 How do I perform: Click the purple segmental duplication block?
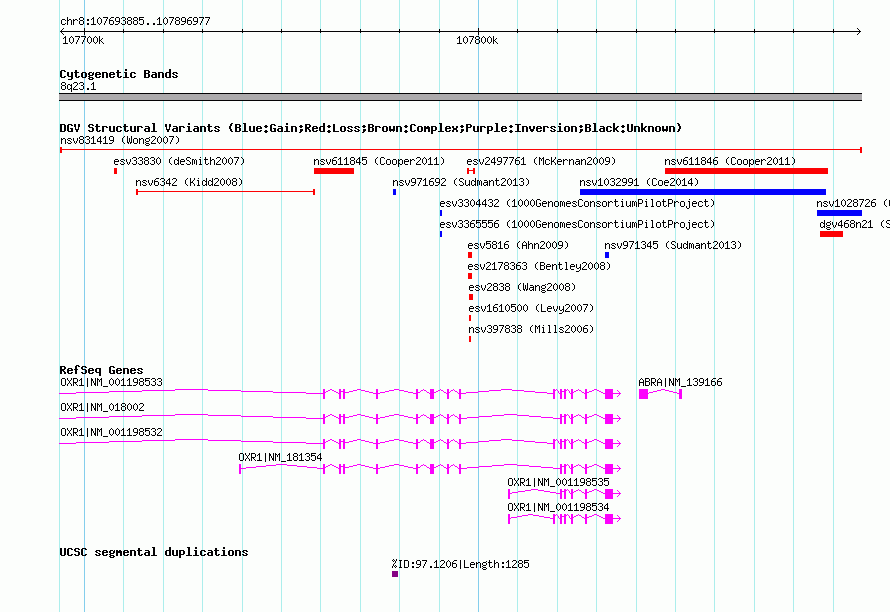(x=395, y=574)
